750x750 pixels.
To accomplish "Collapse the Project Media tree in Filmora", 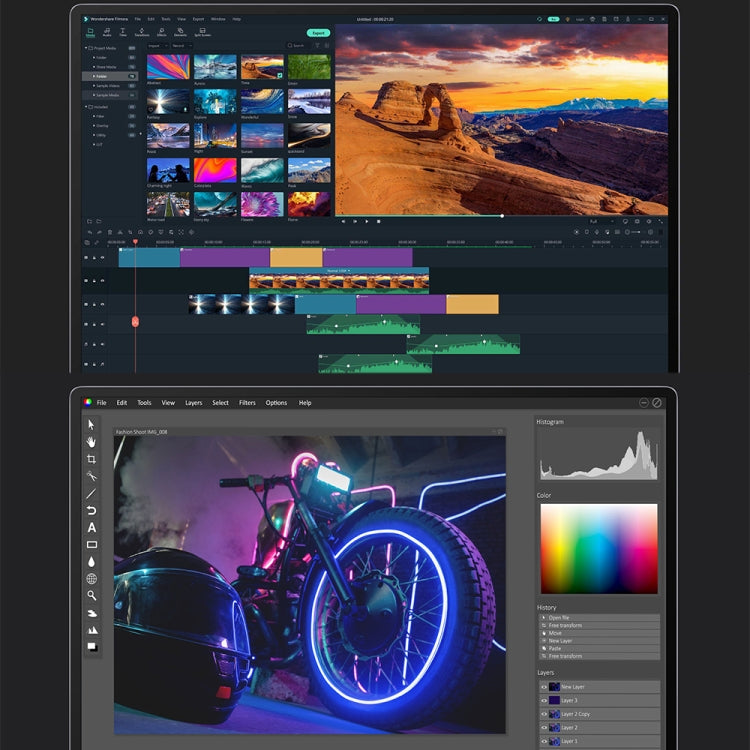I will click(x=88, y=48).
